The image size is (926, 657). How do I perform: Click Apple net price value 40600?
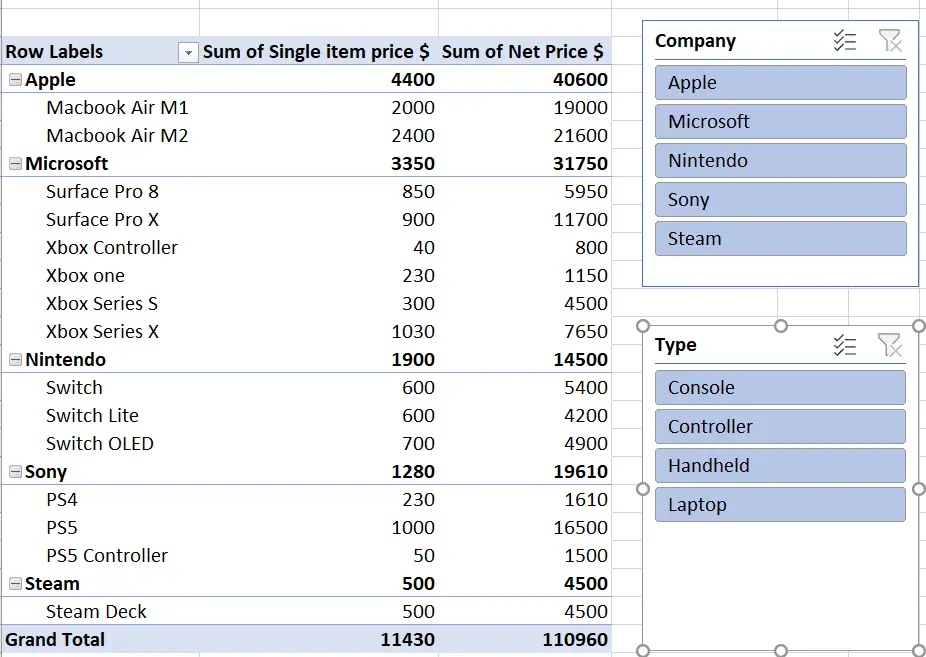(x=580, y=80)
